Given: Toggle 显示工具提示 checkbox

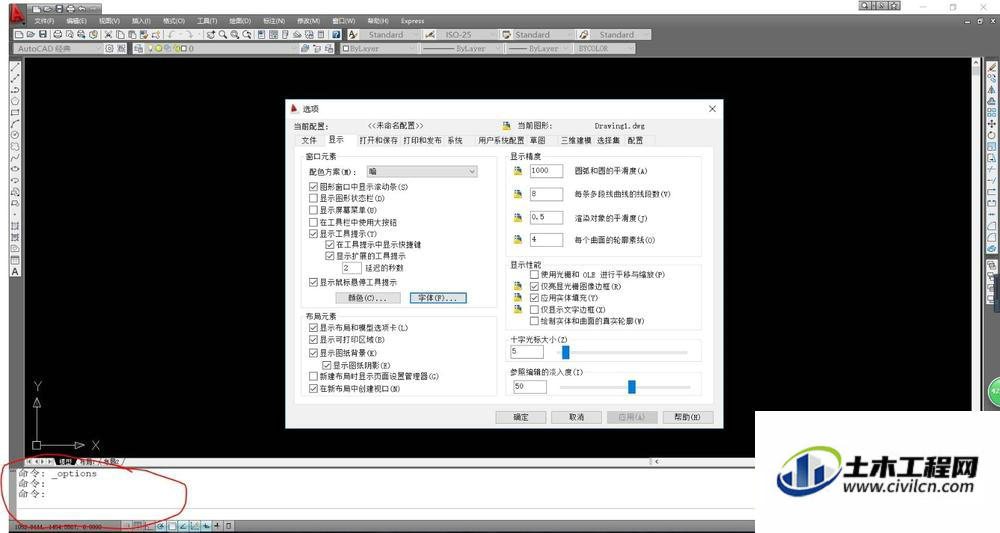Looking at the screenshot, I should pyautogui.click(x=313, y=233).
